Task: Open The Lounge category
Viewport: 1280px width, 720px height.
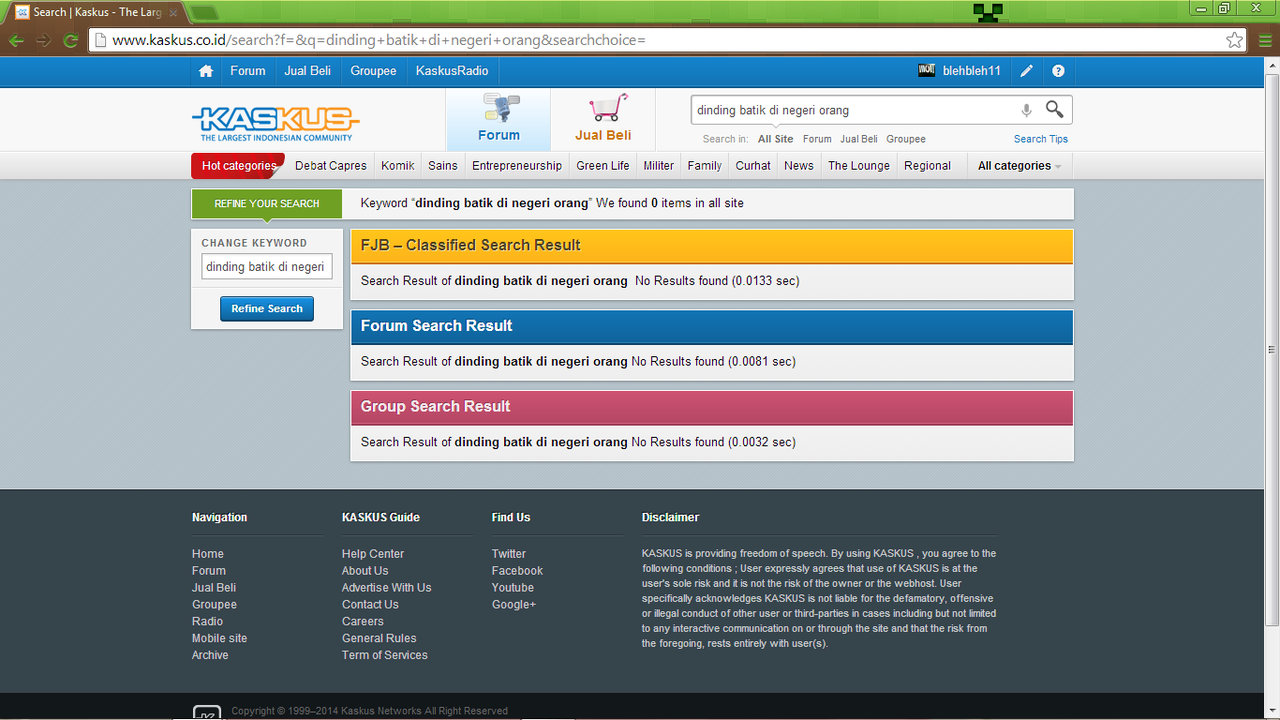Action: coord(859,166)
